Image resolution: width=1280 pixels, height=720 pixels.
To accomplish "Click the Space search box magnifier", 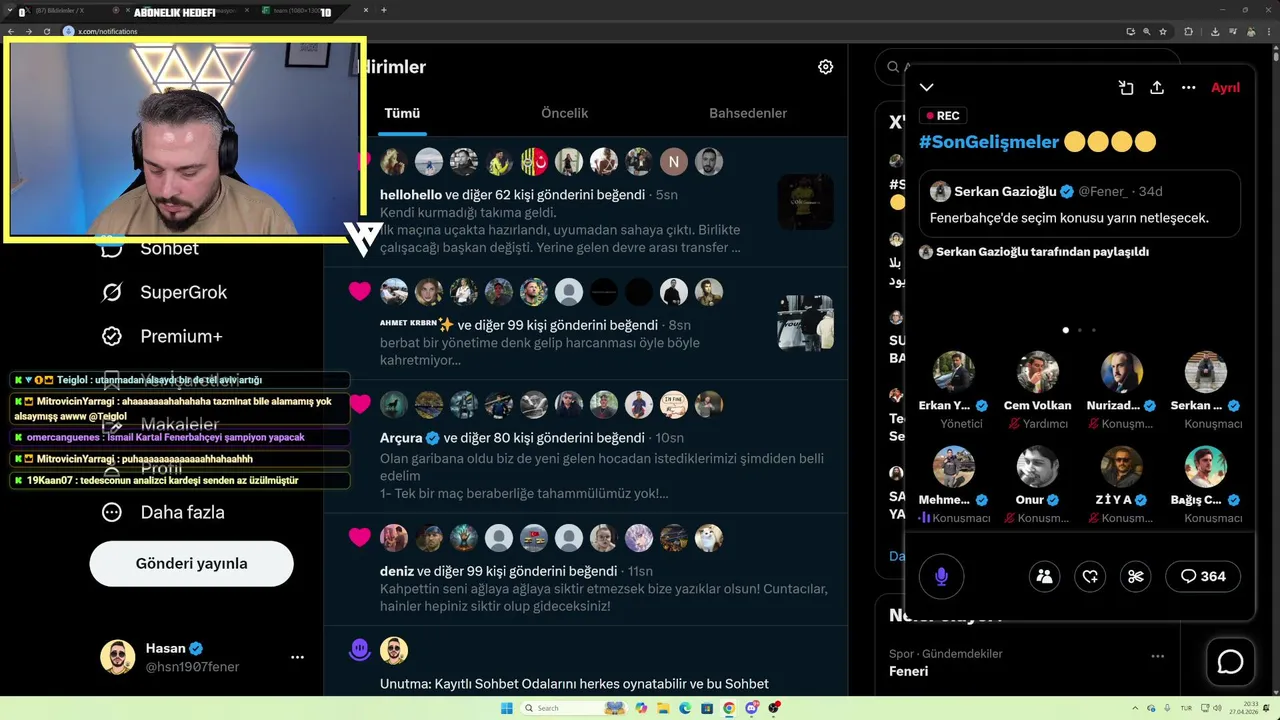I will pos(893,67).
